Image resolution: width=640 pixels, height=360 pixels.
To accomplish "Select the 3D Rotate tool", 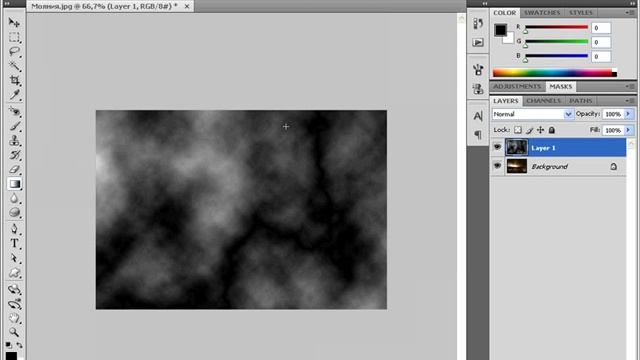I will pos(14,290).
